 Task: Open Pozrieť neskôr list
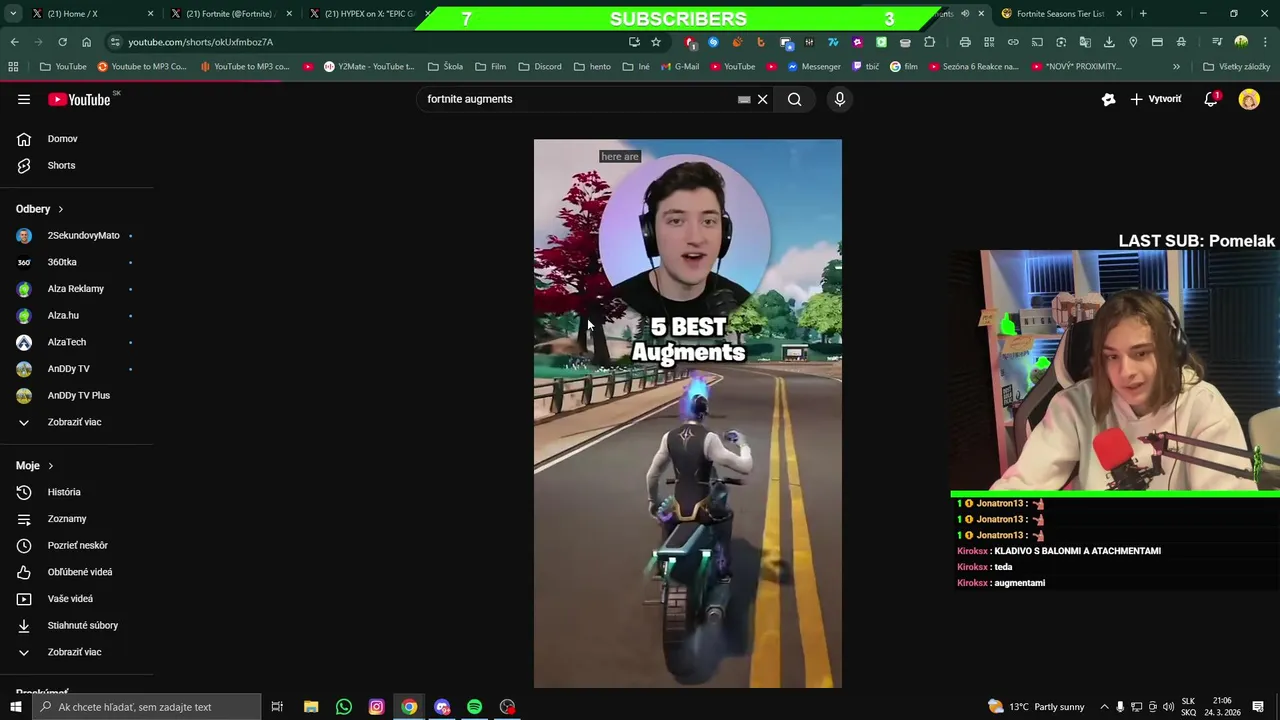[x=76, y=545]
